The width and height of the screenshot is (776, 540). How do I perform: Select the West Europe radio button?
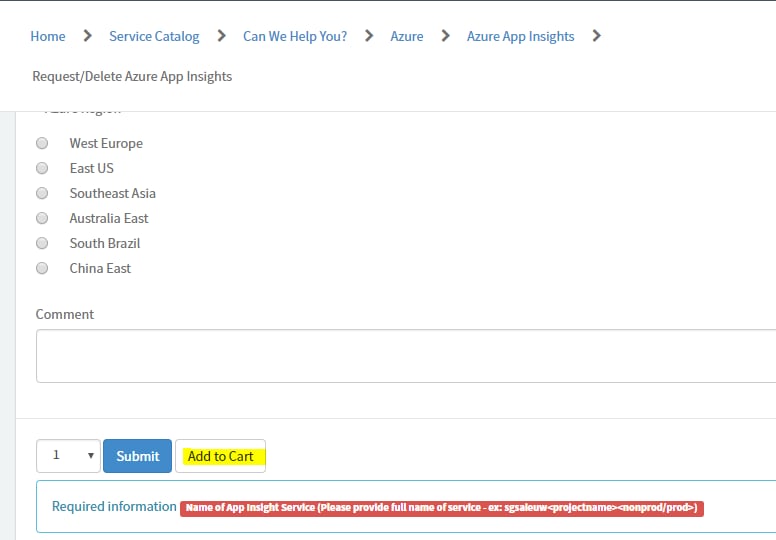point(42,143)
